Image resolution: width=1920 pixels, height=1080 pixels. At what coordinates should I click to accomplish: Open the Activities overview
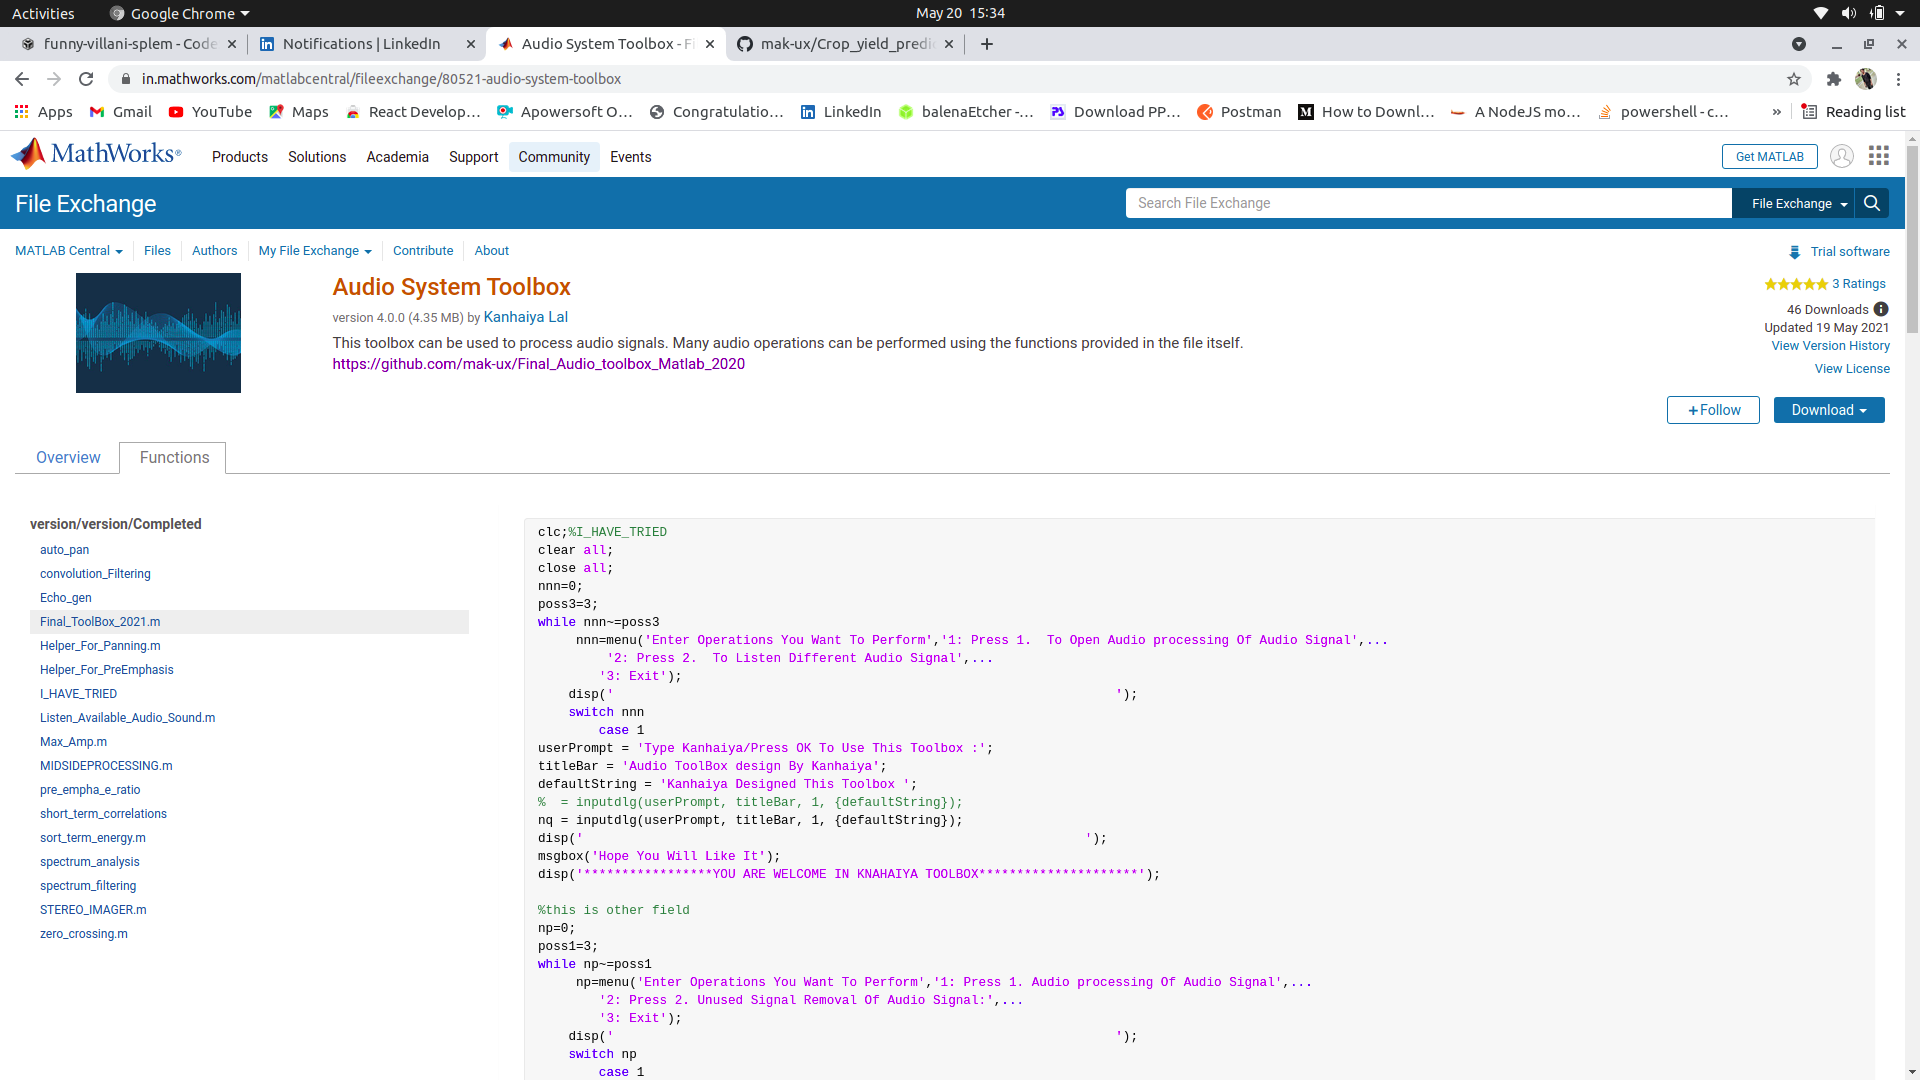43,13
